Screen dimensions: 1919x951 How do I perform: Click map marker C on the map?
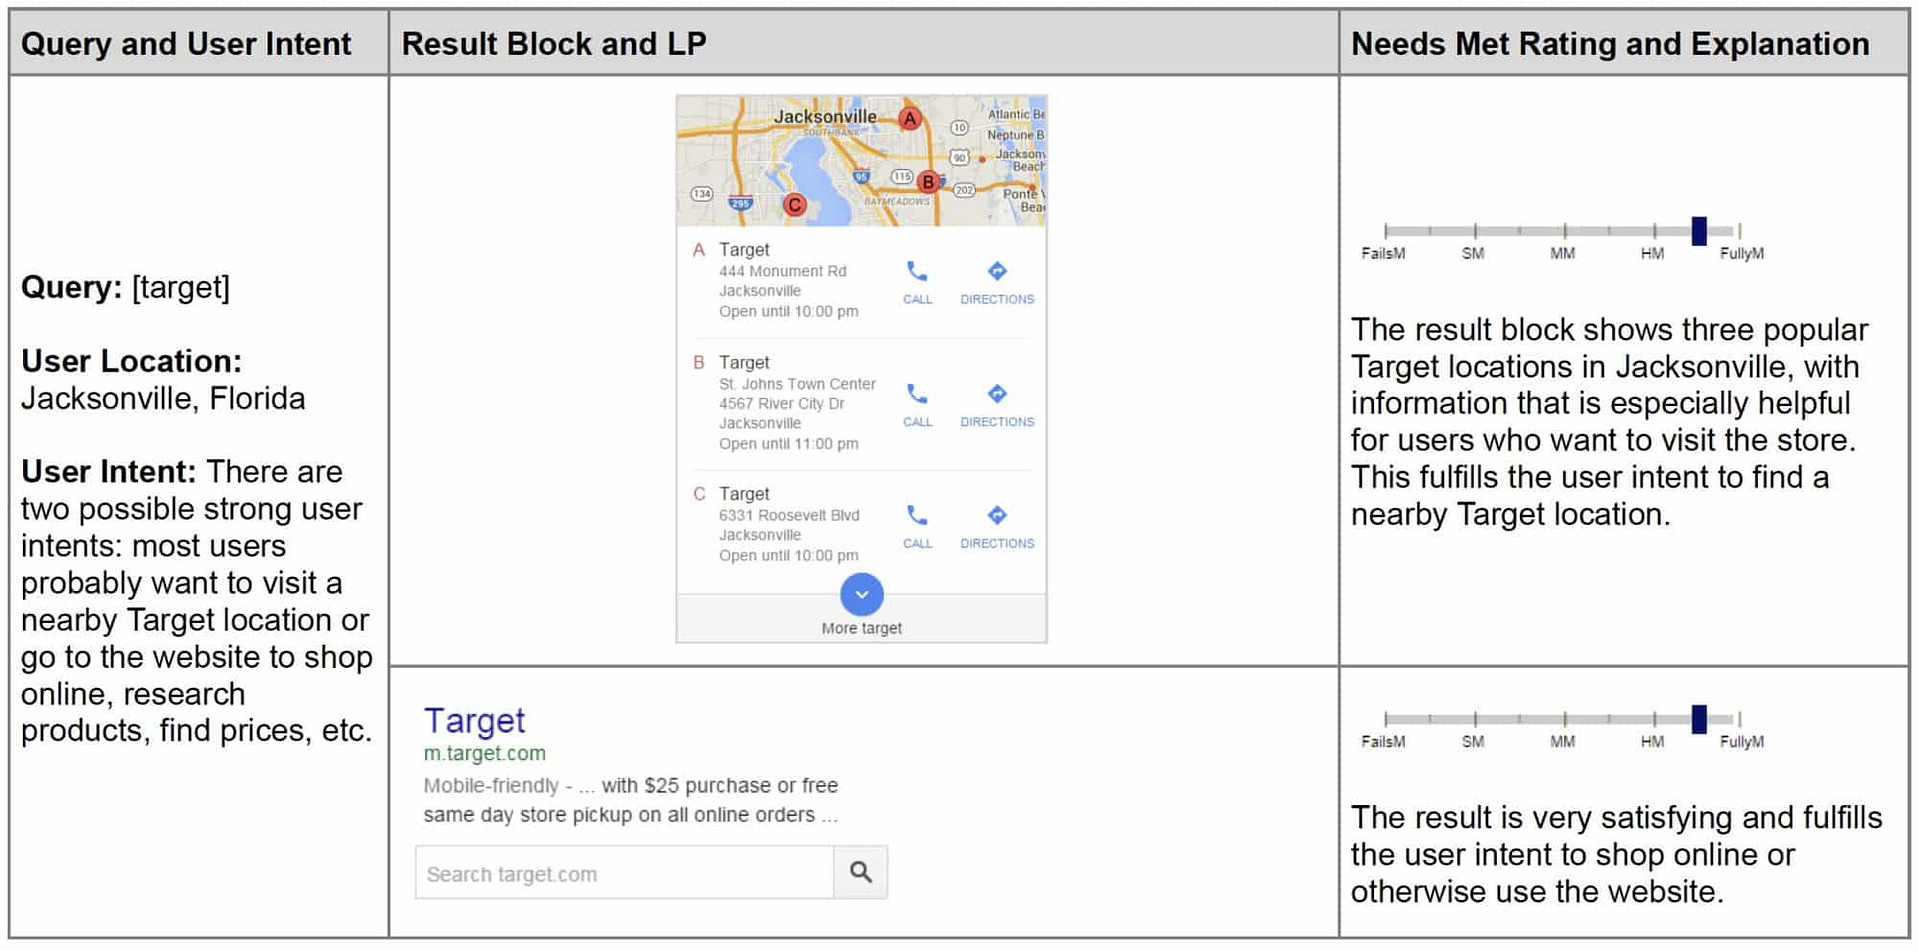795,204
